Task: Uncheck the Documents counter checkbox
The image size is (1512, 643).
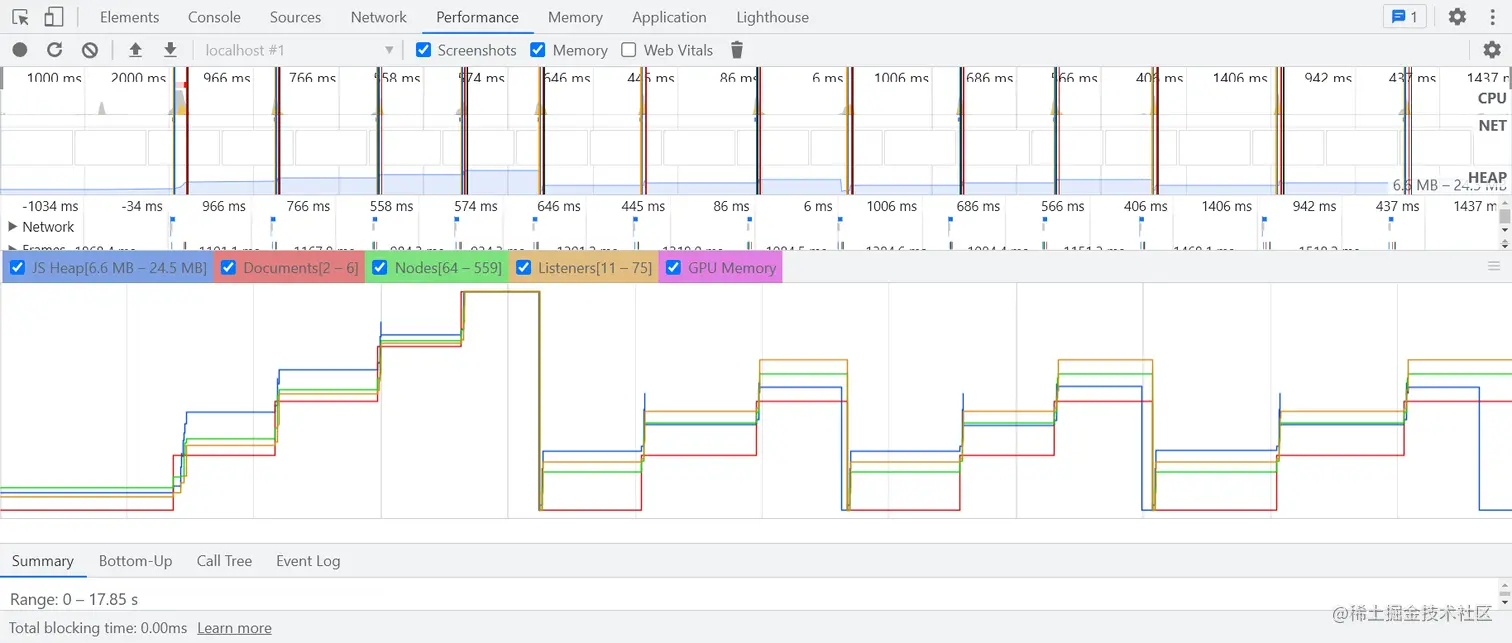Action: click(x=229, y=268)
